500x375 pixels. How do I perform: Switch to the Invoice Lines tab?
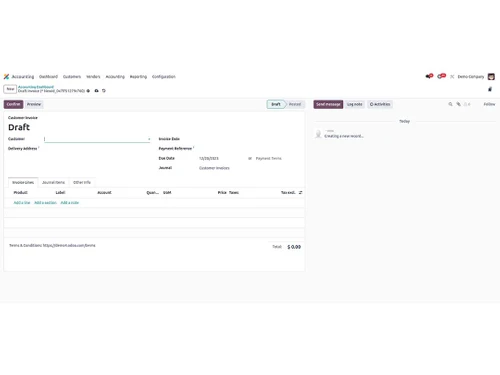click(23, 182)
